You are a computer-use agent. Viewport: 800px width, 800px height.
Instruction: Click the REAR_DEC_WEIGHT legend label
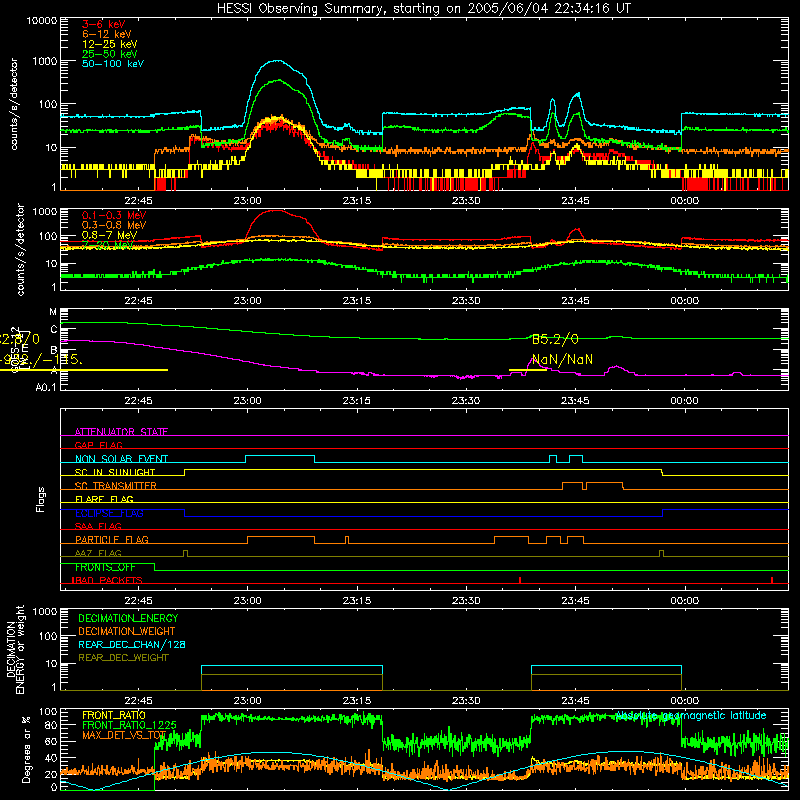pos(123,658)
